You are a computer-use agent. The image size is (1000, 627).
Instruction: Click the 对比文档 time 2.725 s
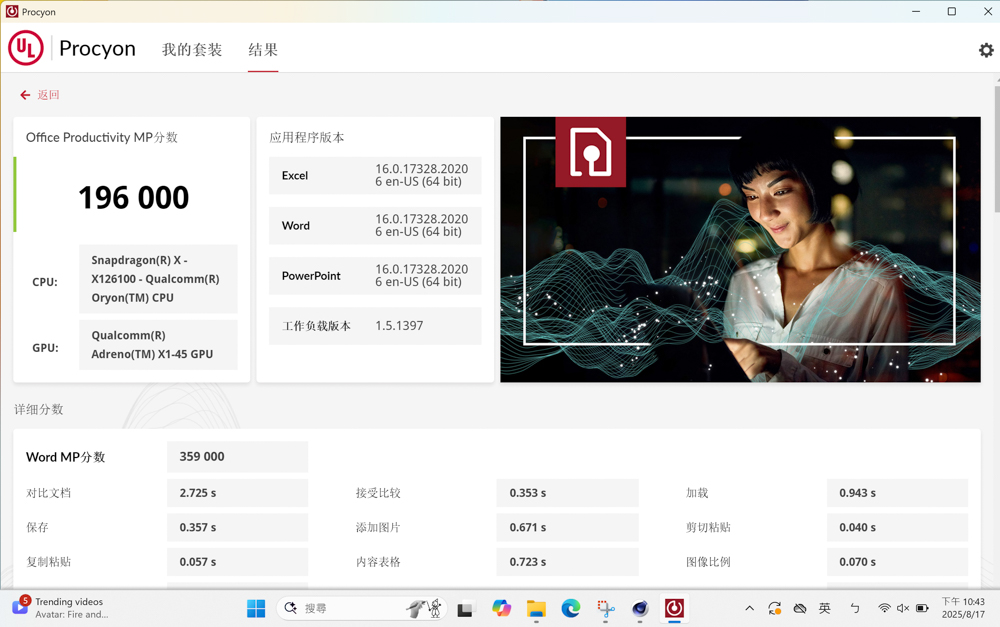[x=237, y=493]
